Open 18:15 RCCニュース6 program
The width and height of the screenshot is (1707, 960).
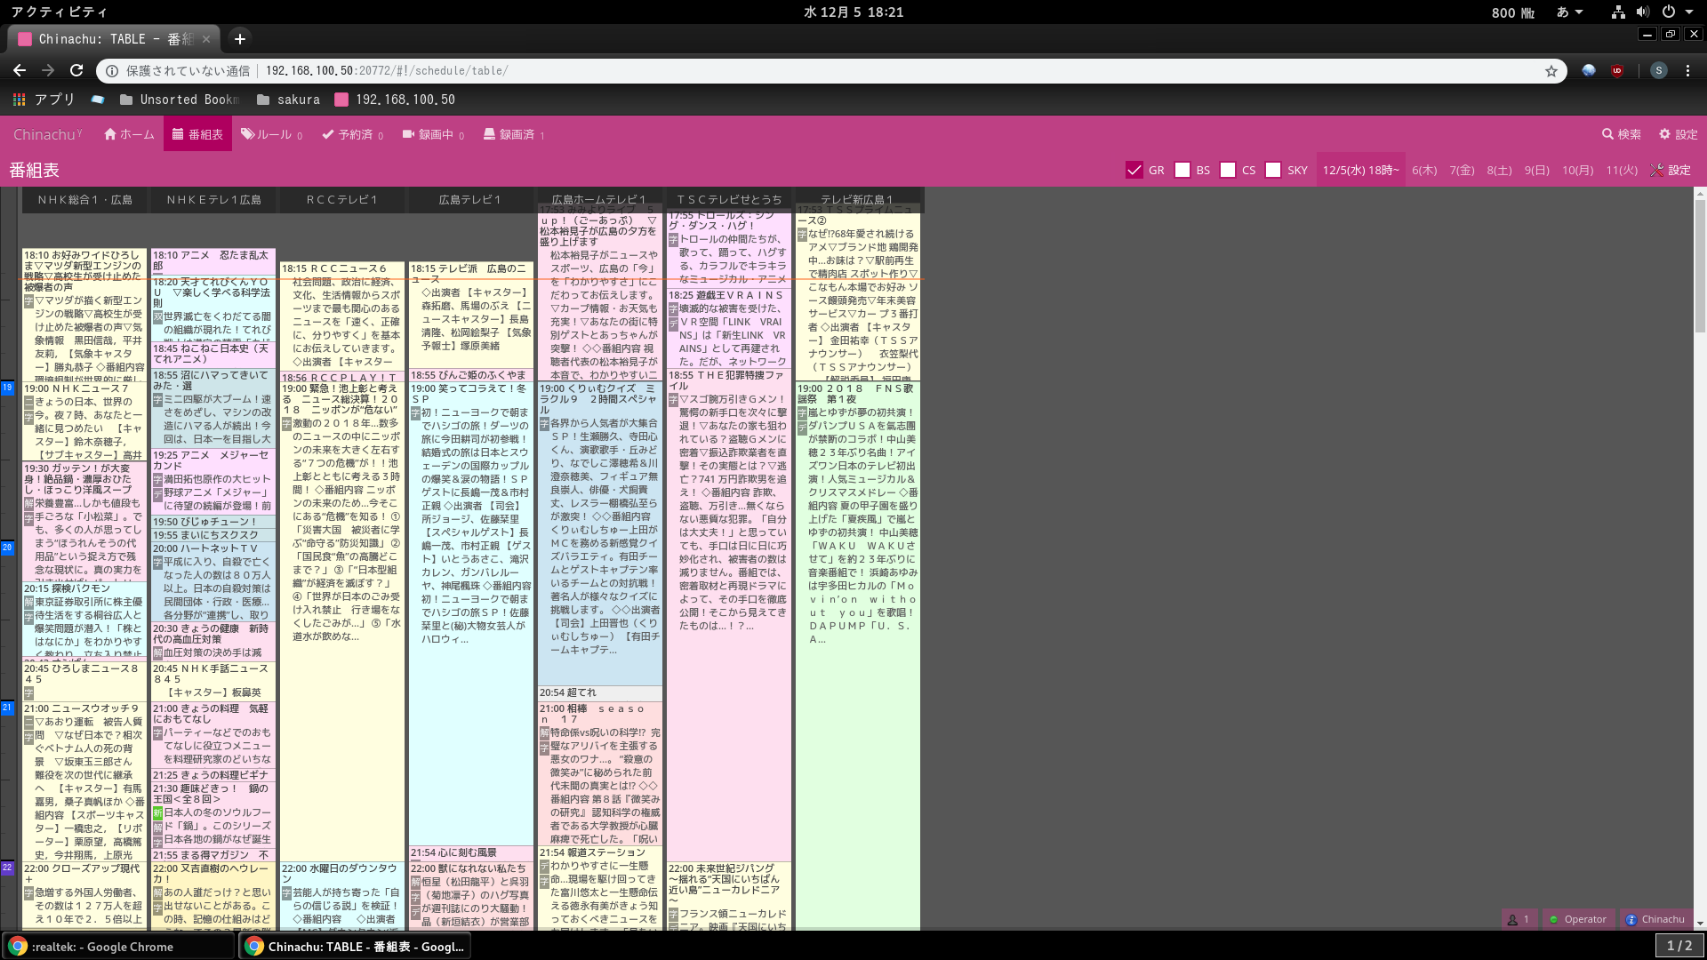(x=342, y=316)
